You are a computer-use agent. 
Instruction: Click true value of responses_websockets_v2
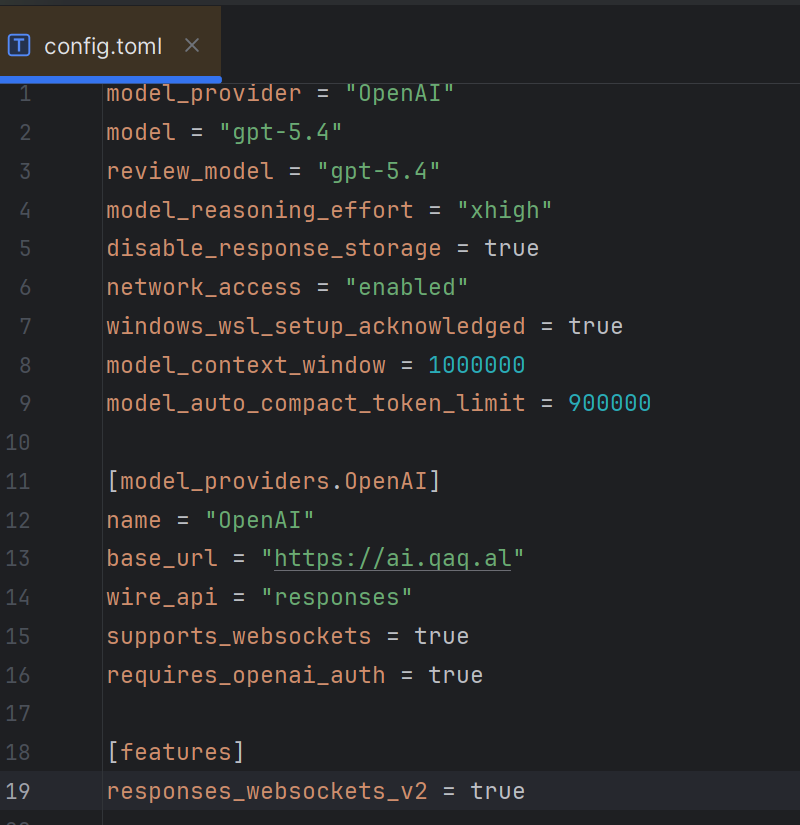coord(497,791)
